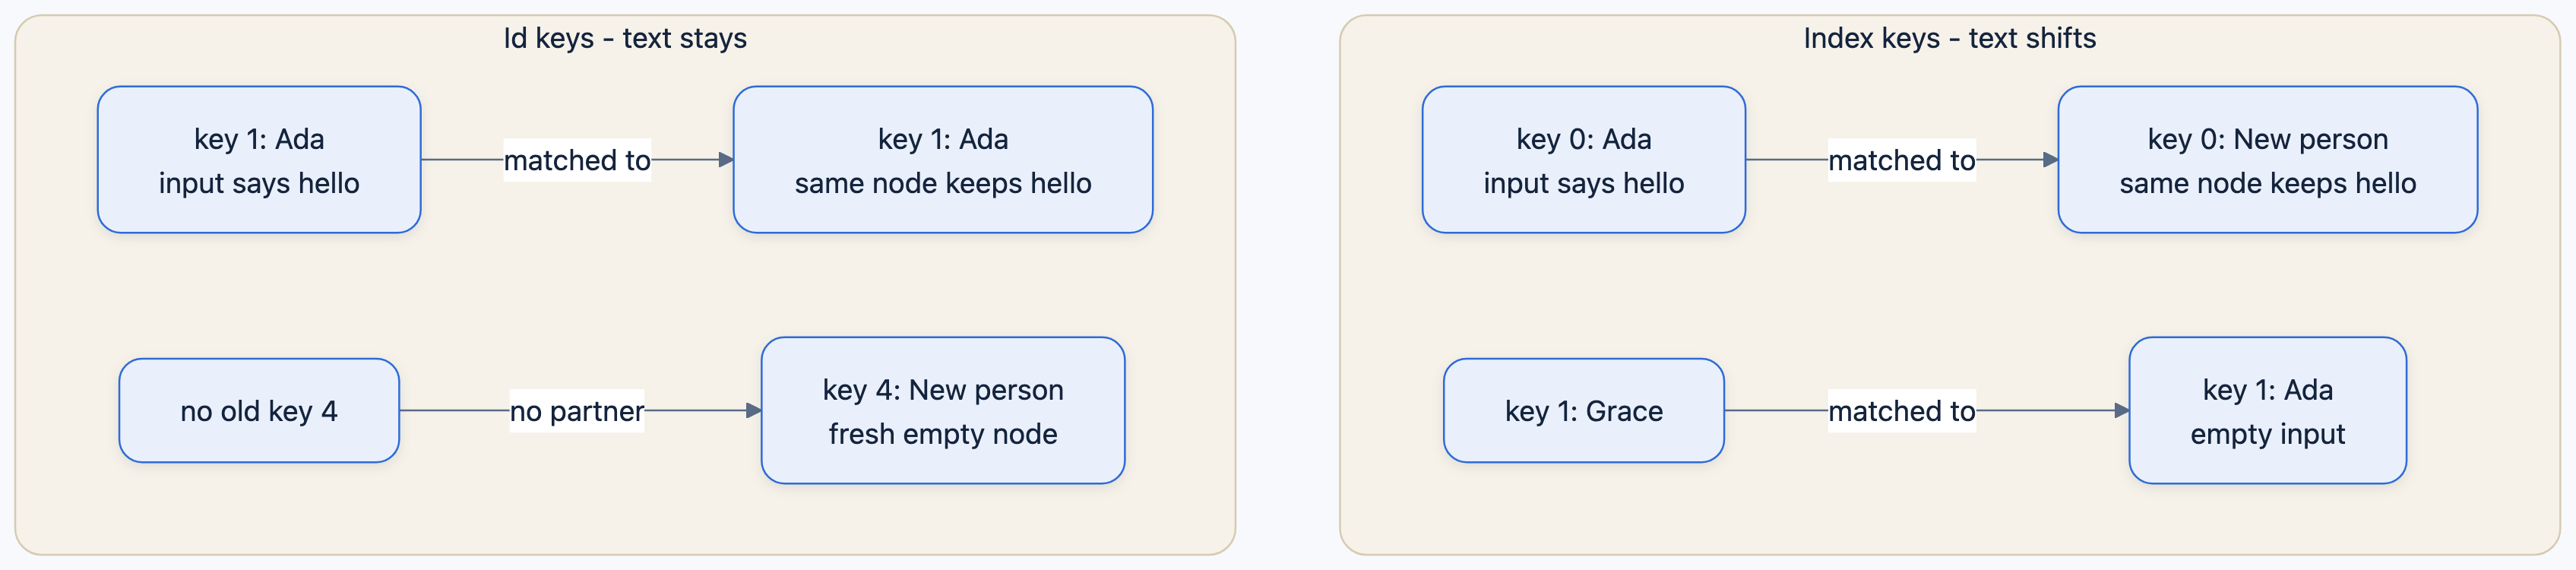Screen dimensions: 2576x570
Task: Select the 'no old key 4' node
Action: (259, 411)
